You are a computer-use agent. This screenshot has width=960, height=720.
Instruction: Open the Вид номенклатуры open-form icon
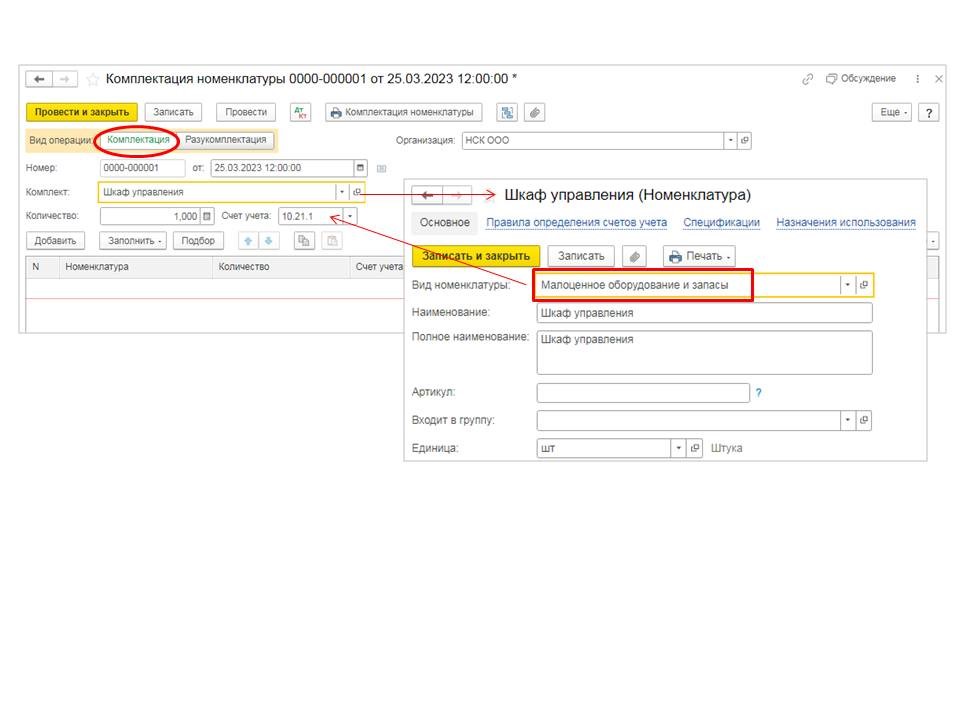point(863,285)
